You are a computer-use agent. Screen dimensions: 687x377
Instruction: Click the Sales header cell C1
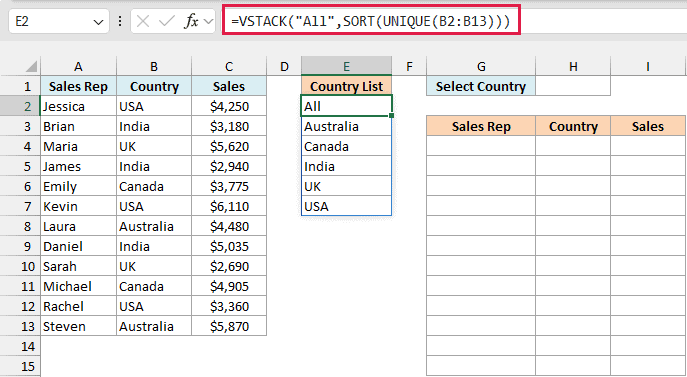tap(229, 86)
